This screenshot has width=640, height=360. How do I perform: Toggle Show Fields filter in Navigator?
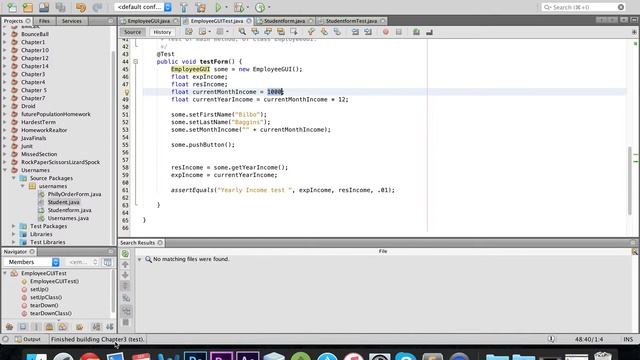[x=23, y=327]
